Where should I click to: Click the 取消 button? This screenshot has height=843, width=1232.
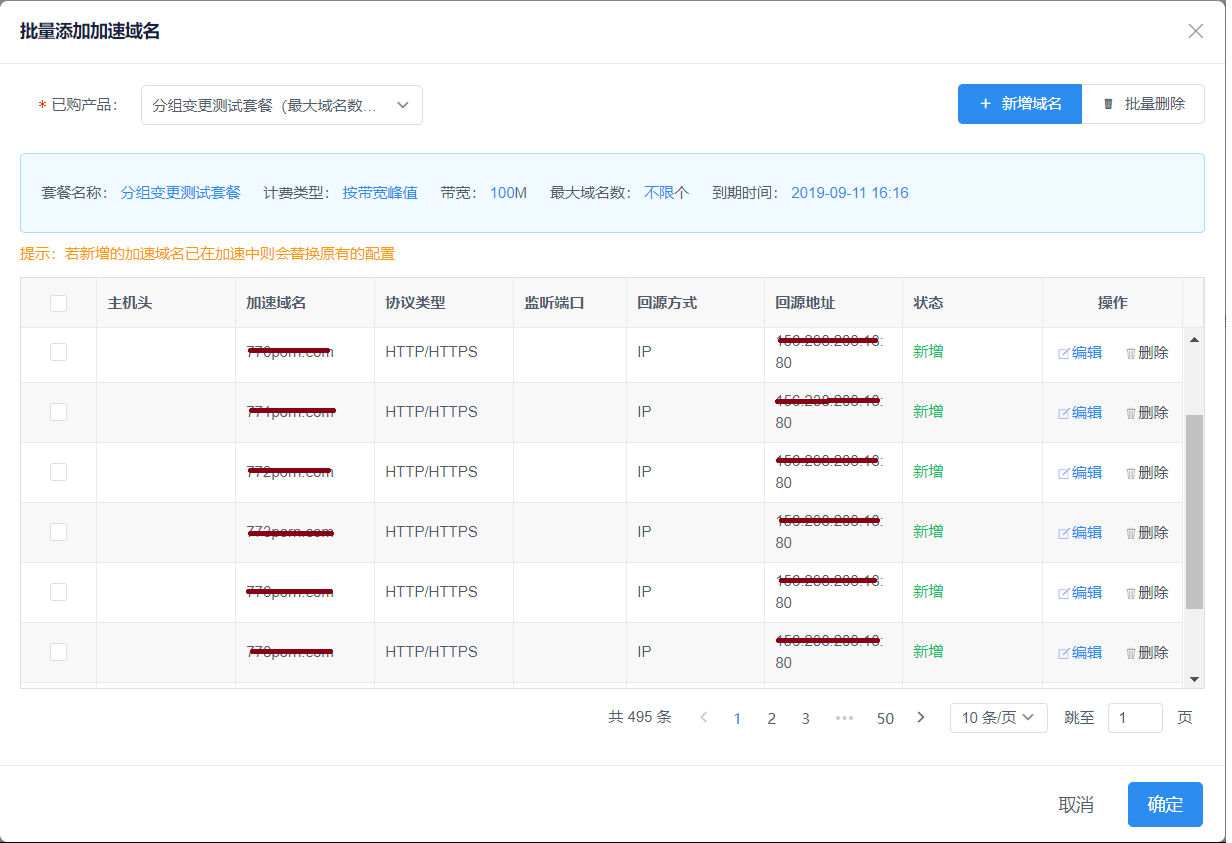(1076, 804)
